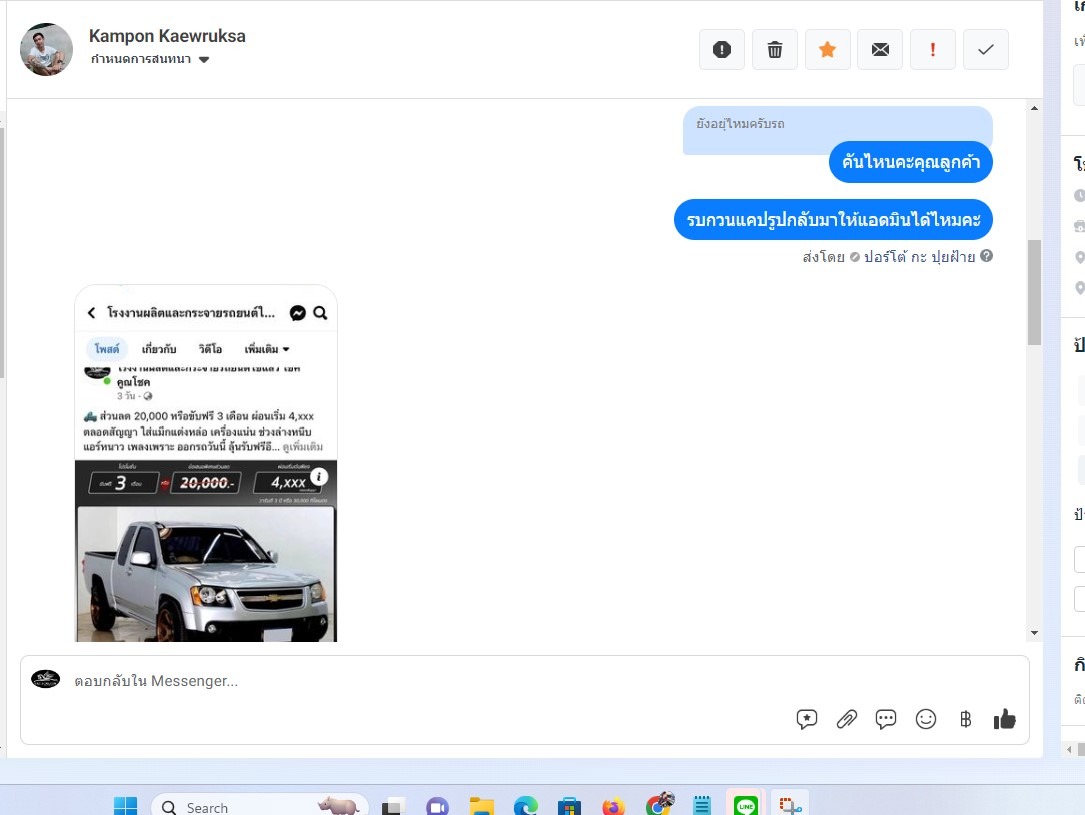Image resolution: width=1085 pixels, height=815 pixels.
Task: Open Kampon Kaewruksa profile picture
Action: click(x=46, y=49)
